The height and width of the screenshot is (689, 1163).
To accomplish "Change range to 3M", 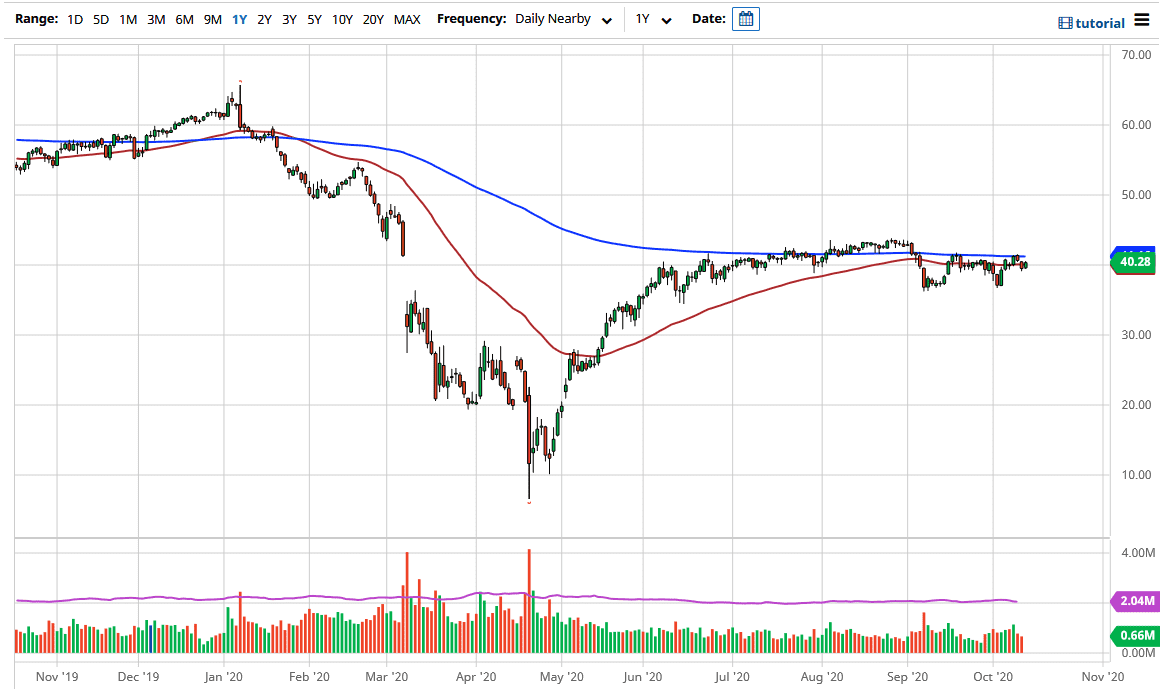I will pos(155,18).
